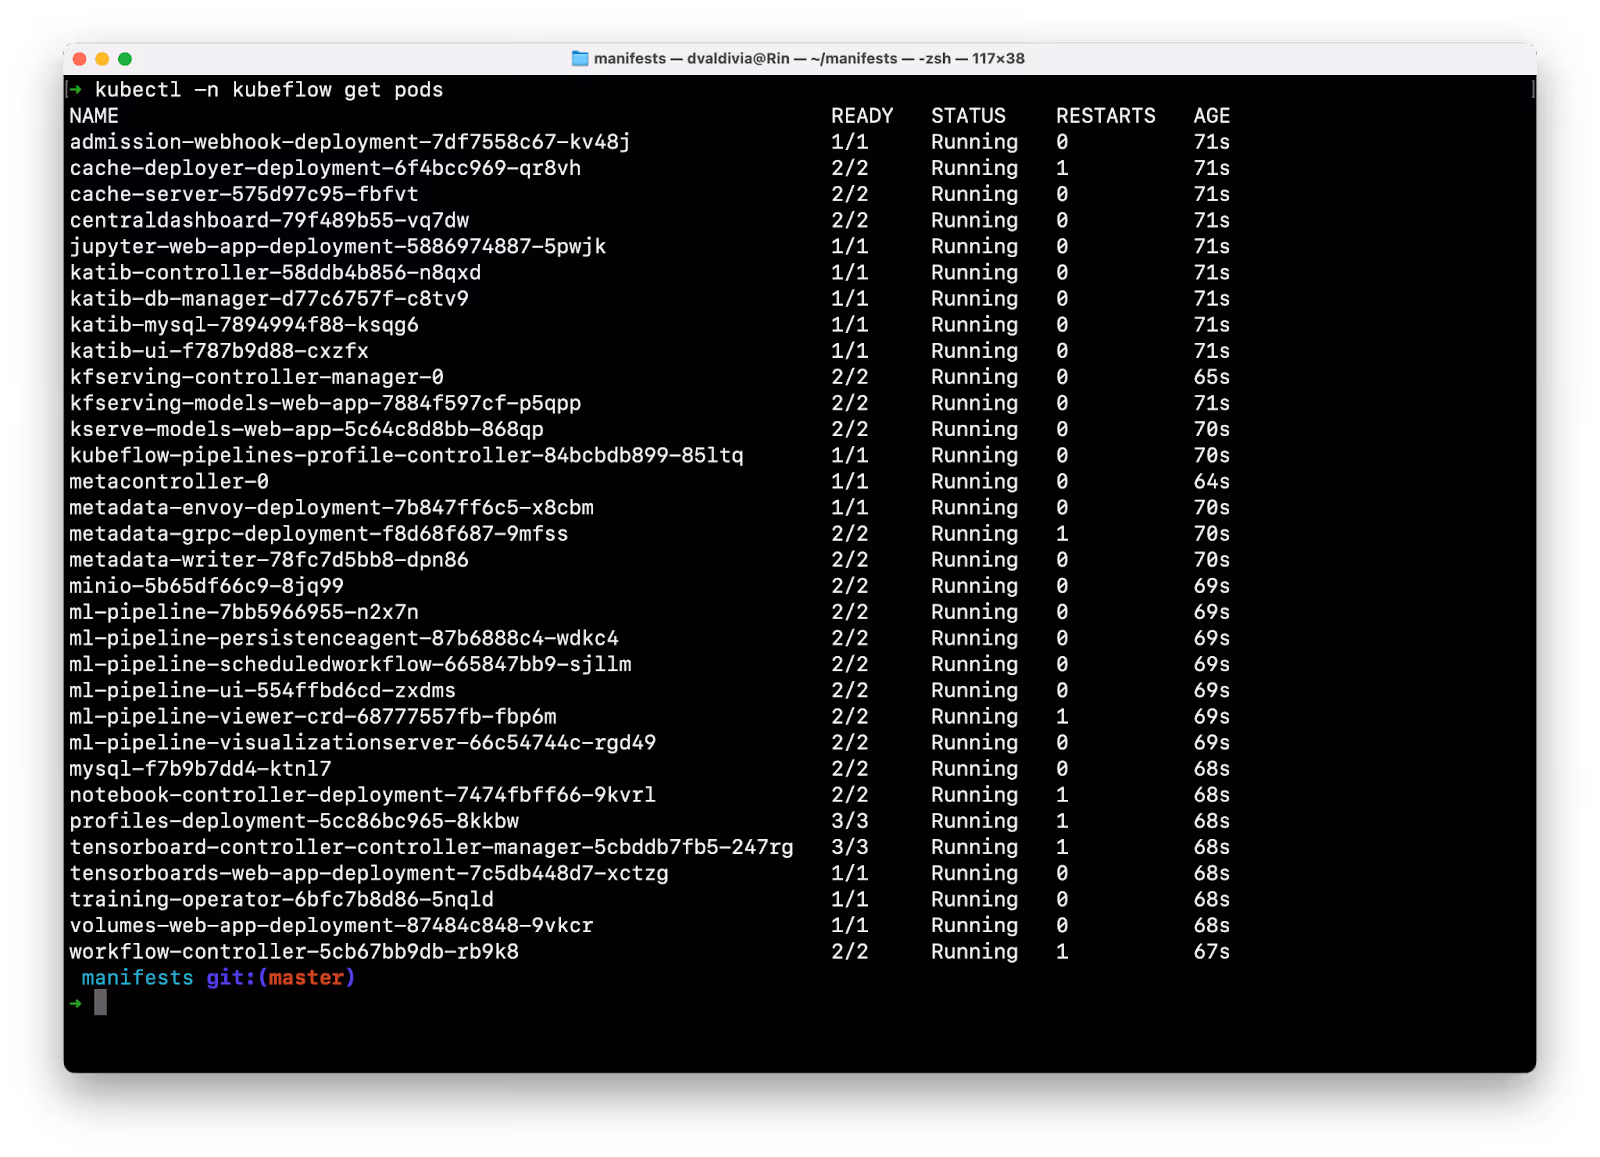Click Running status in the metacontroller-0 row

tap(975, 481)
